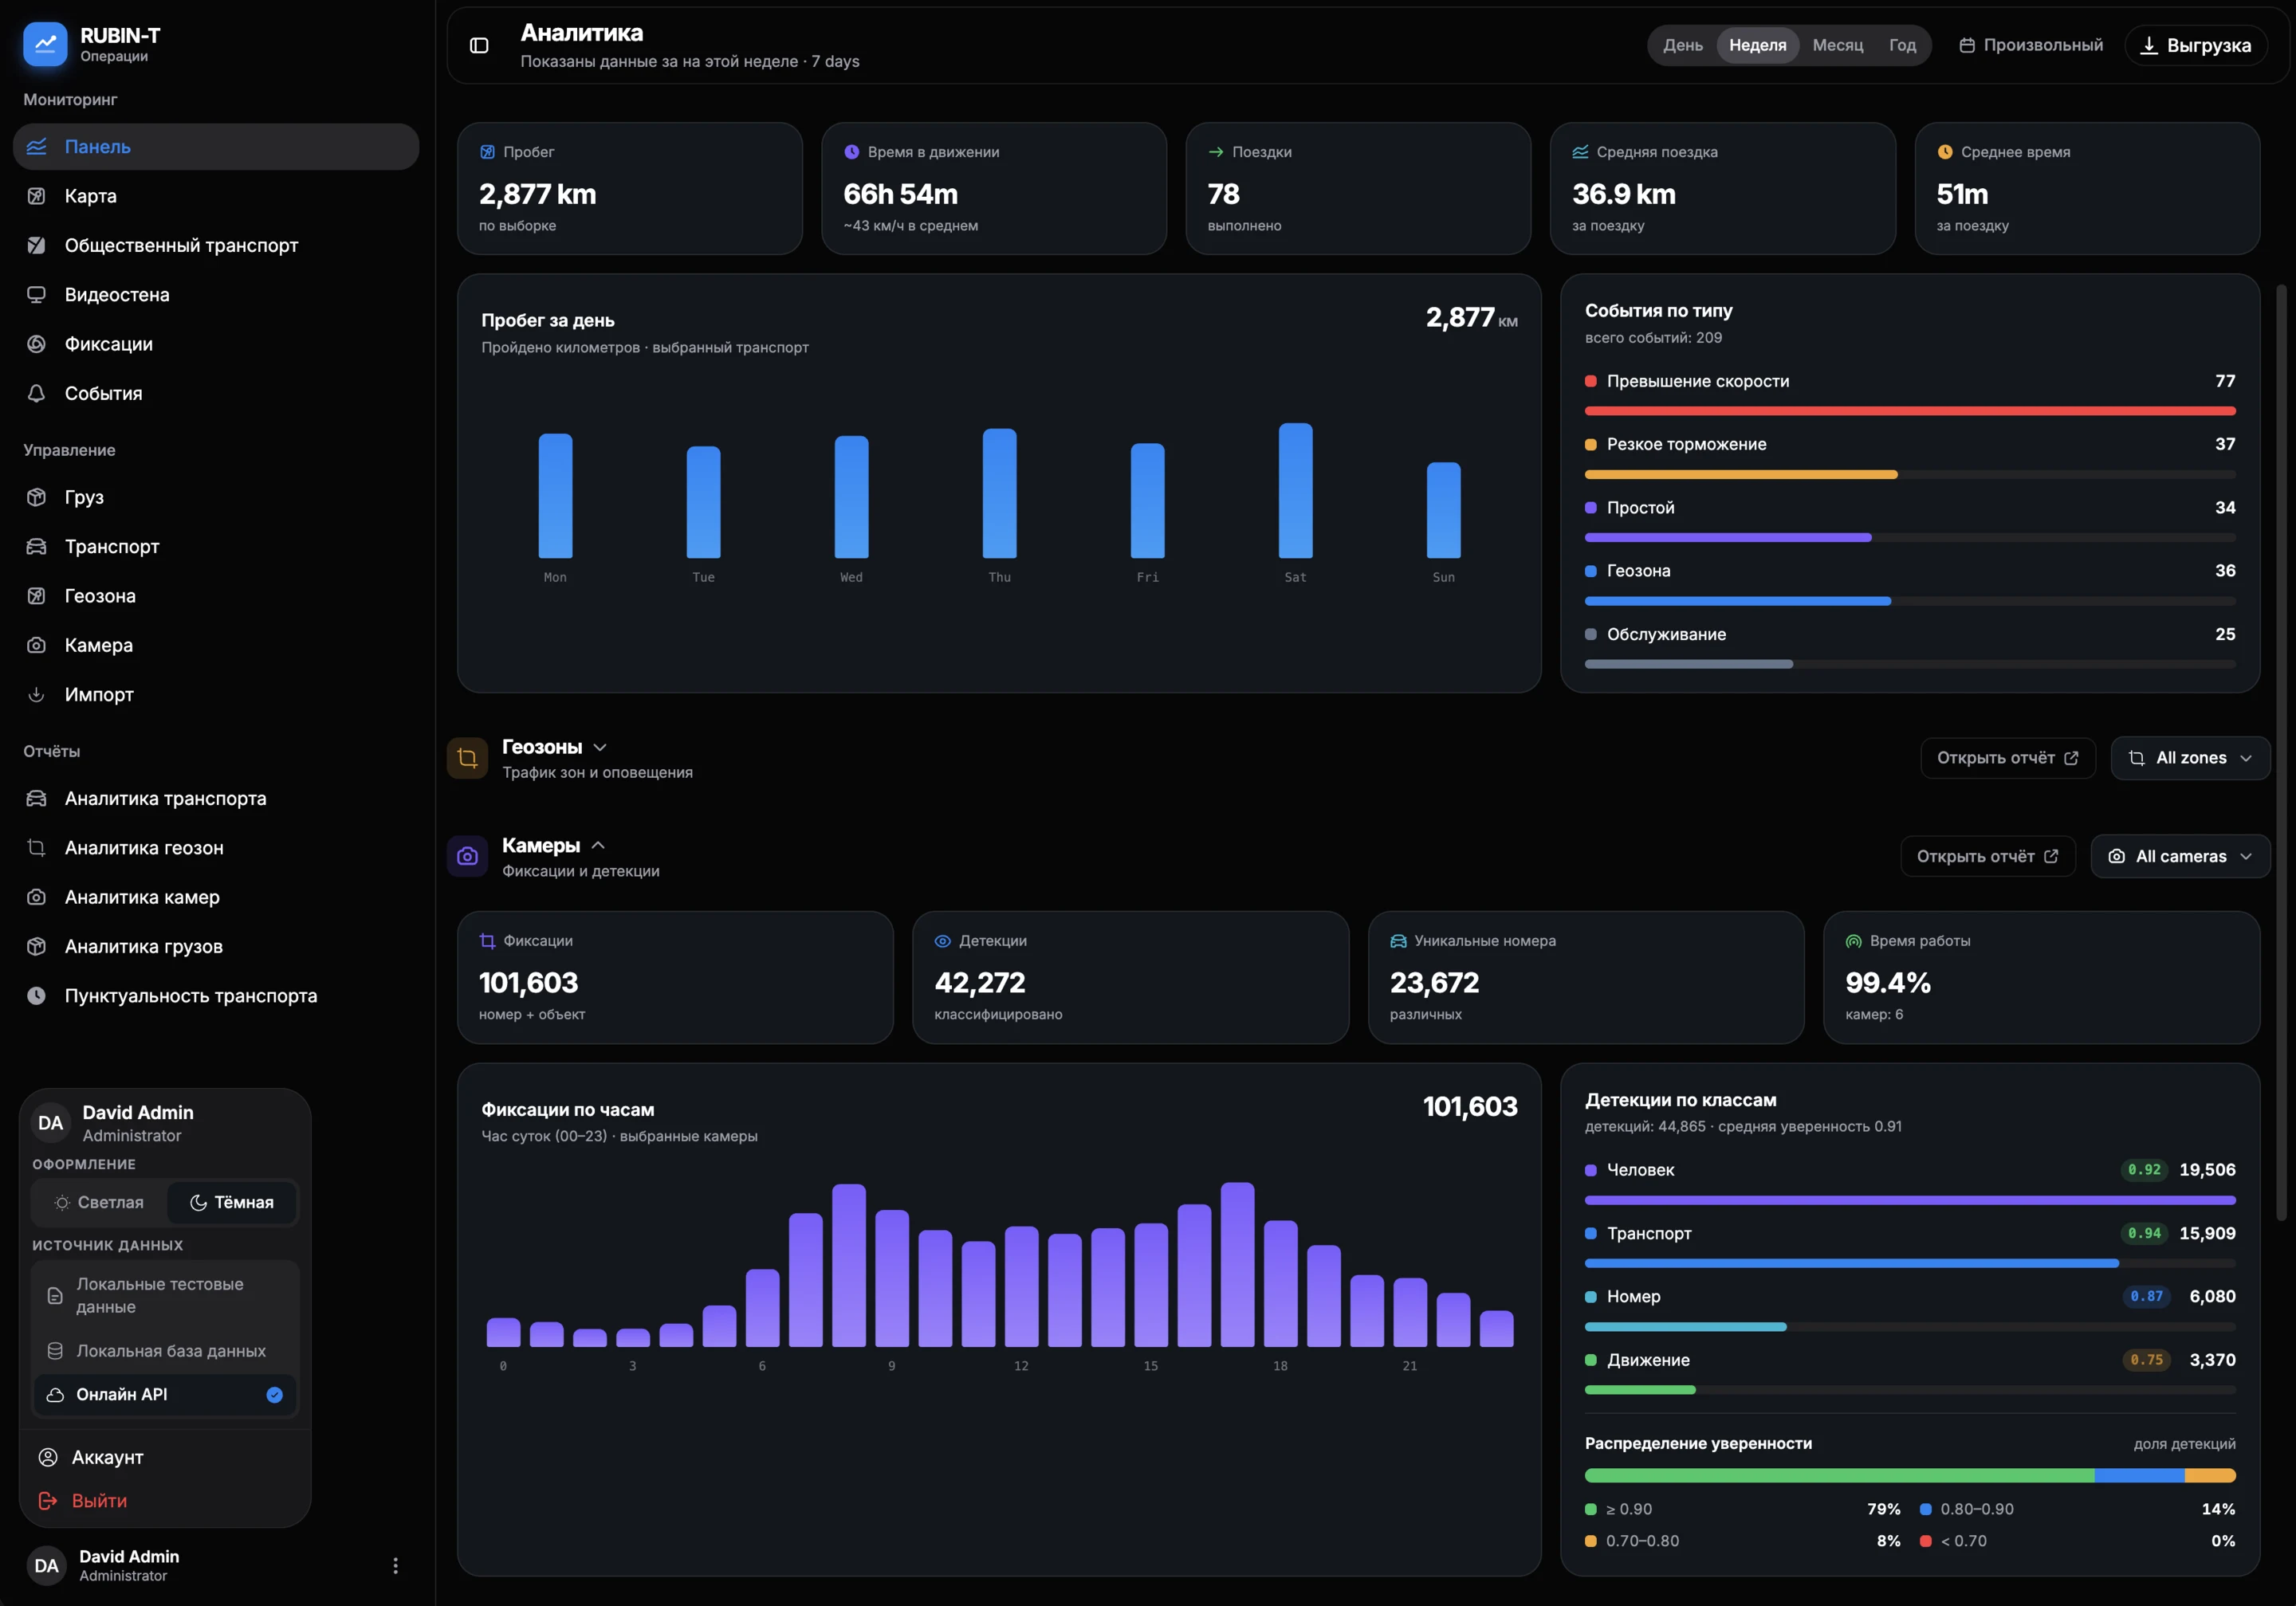
Task: Switch theme to Тёмная
Action: (x=232, y=1202)
